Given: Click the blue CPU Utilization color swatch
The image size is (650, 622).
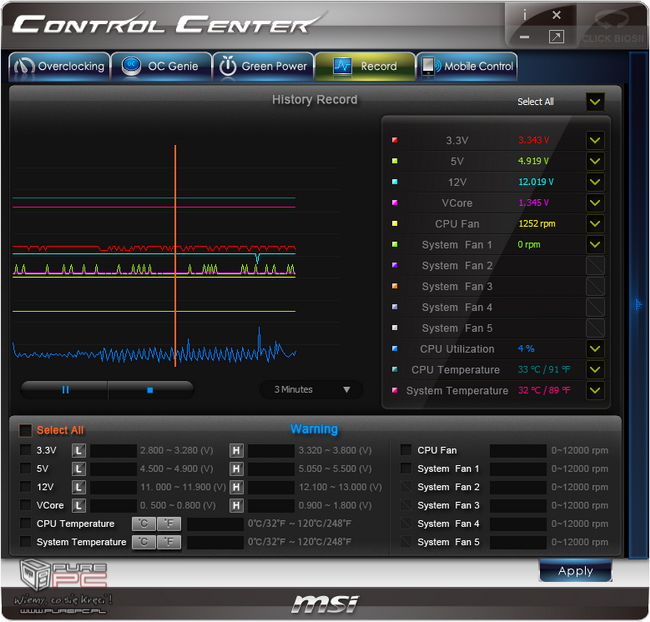Looking at the screenshot, I should point(395,349).
